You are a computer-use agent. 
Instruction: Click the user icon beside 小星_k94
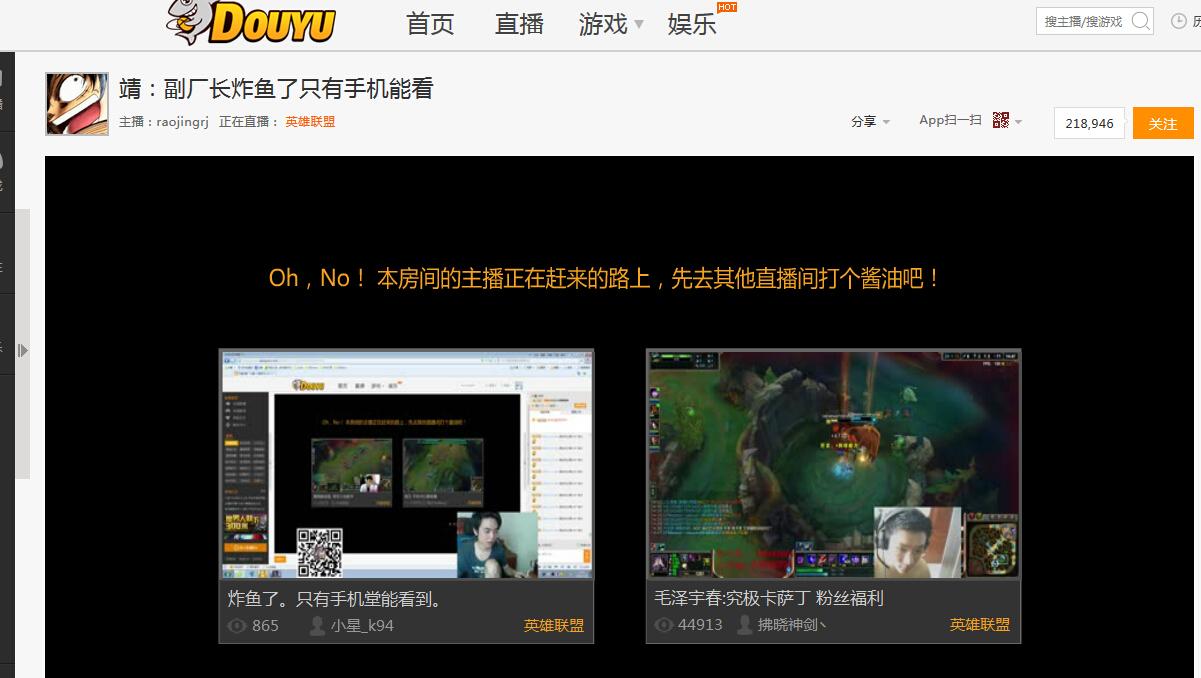[x=317, y=626]
